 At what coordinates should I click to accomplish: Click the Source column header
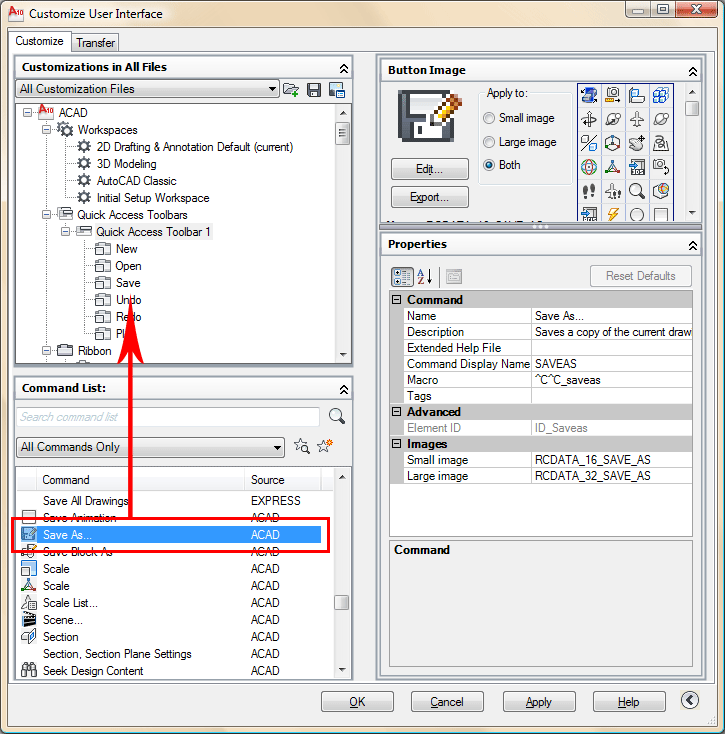(x=282, y=480)
